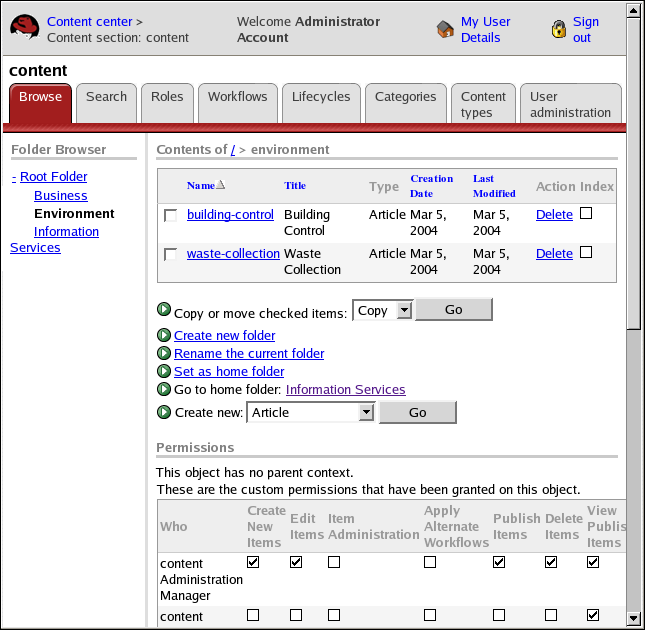
Task: Open the Search tab
Action: [107, 103]
